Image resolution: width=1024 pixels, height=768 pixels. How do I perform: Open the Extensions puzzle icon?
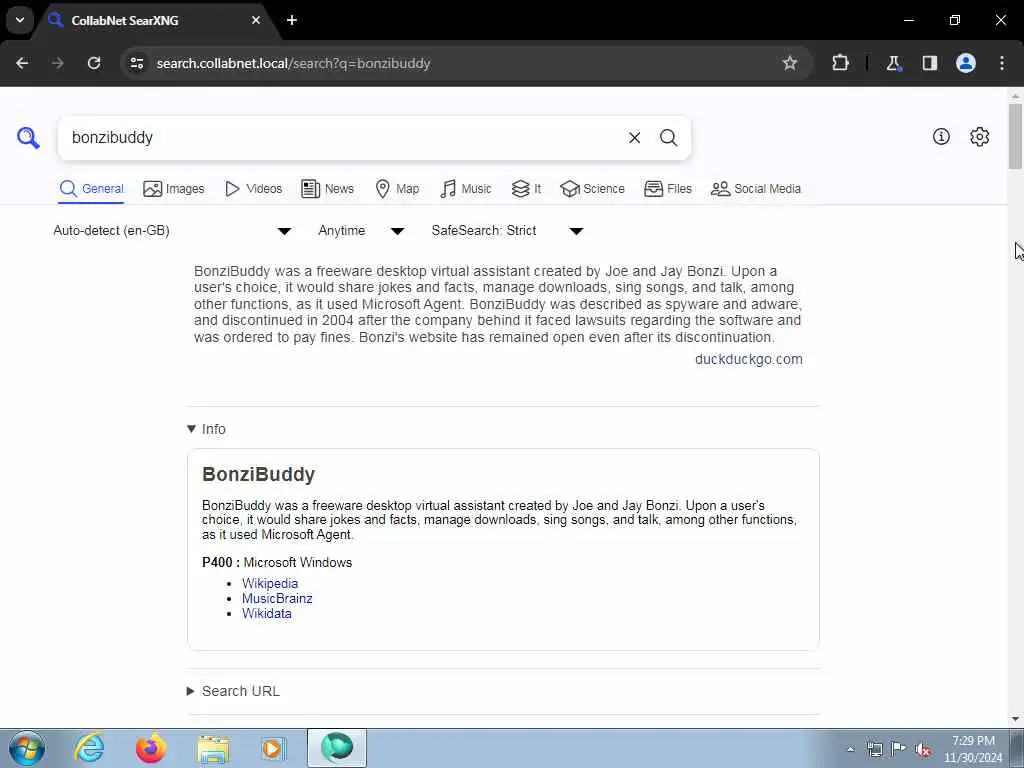tap(840, 63)
